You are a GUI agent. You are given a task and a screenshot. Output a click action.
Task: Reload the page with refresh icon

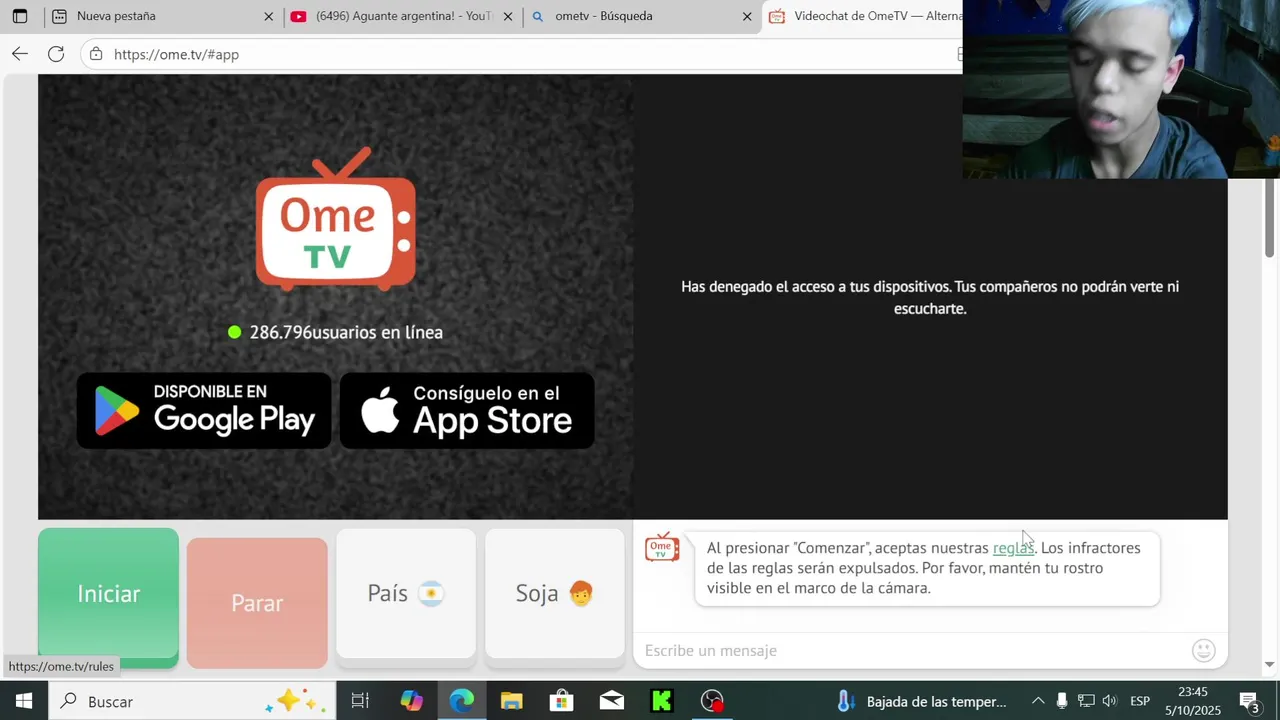(56, 54)
